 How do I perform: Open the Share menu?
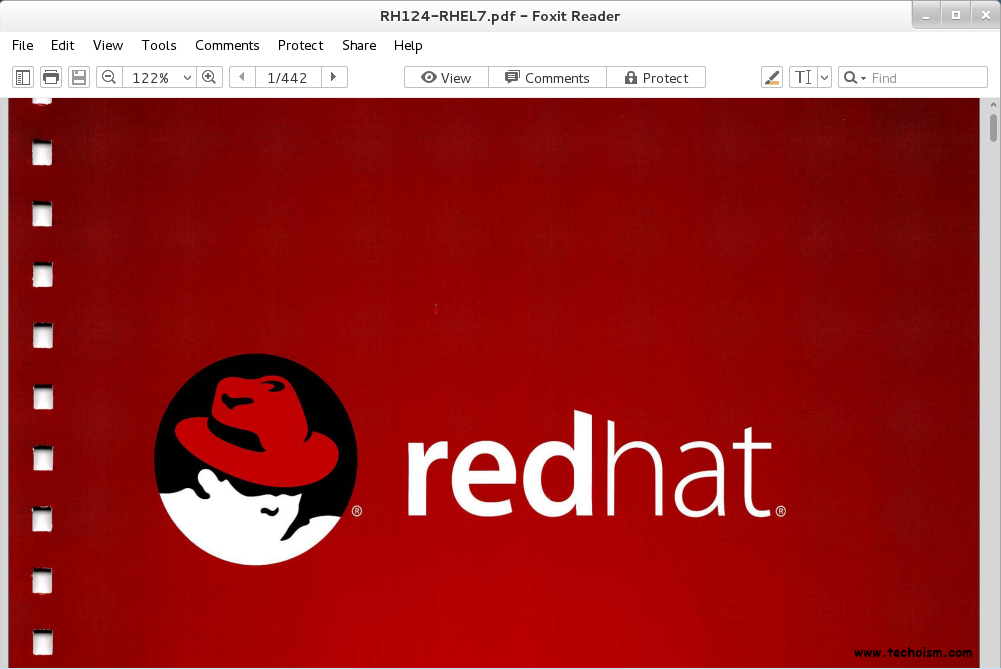(359, 45)
